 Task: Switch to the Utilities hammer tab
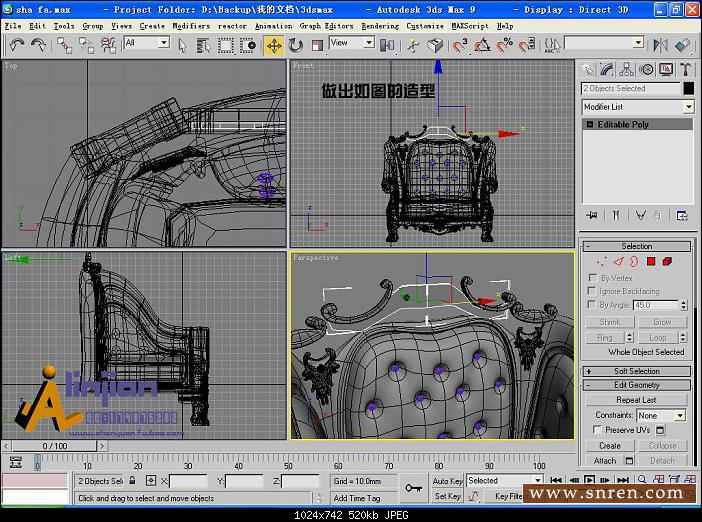point(685,69)
